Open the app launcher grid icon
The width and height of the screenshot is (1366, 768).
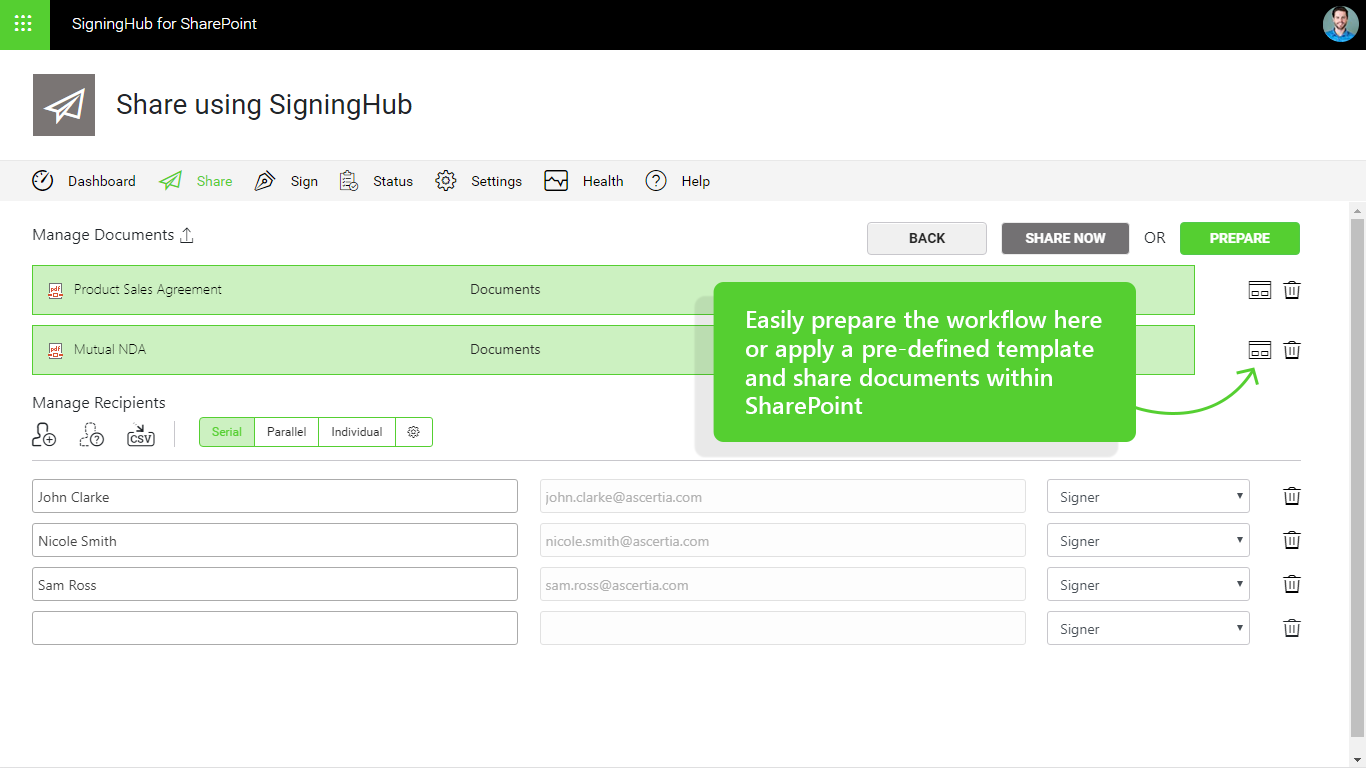pos(24,24)
